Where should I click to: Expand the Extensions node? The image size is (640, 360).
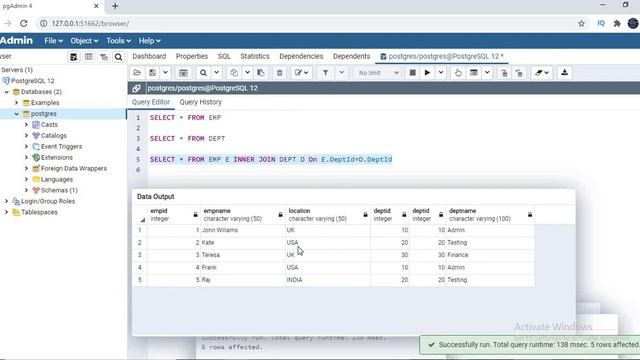(x=26, y=158)
